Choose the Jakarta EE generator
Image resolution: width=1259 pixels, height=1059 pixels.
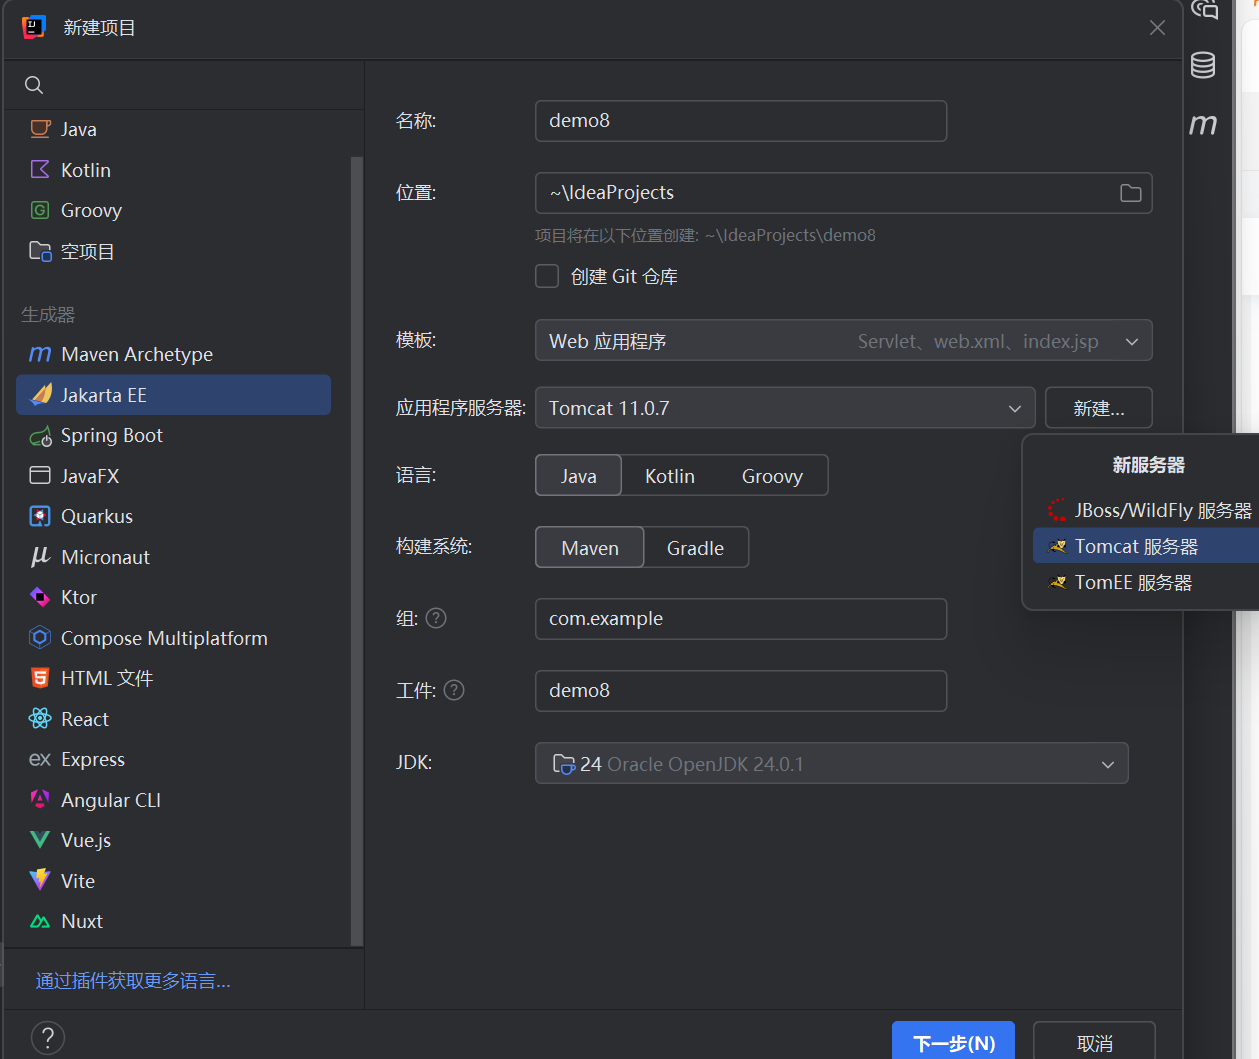(x=173, y=395)
